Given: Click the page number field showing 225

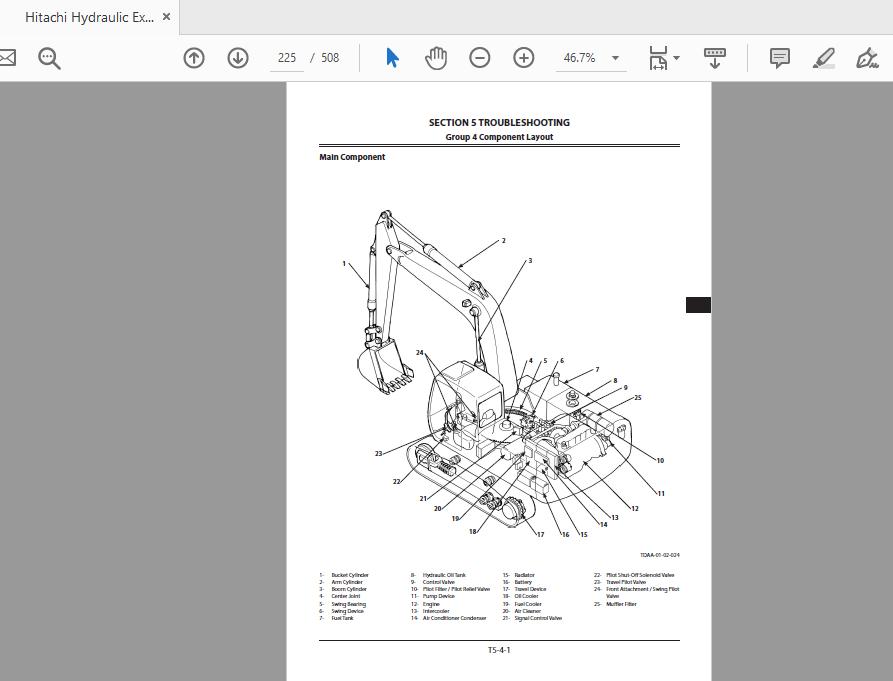Looking at the screenshot, I should [286, 58].
